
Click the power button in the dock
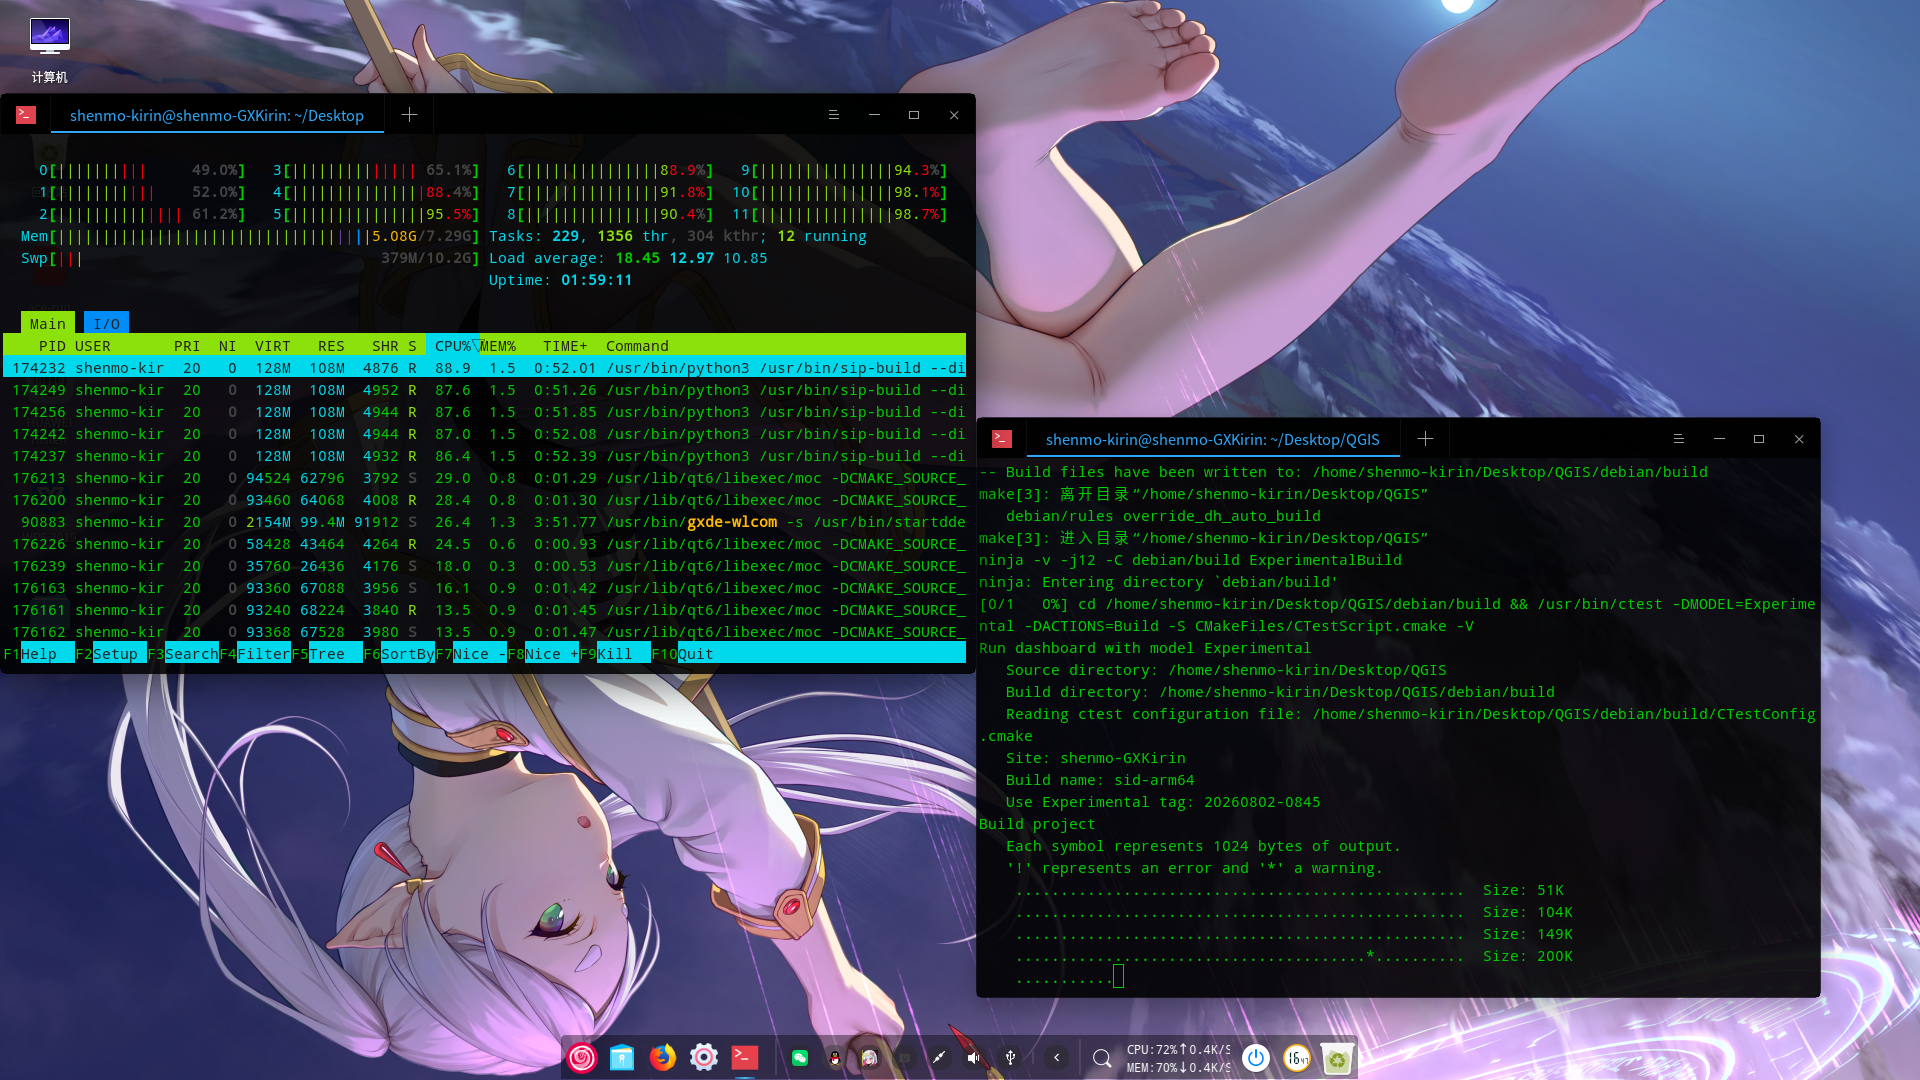tap(1256, 1058)
